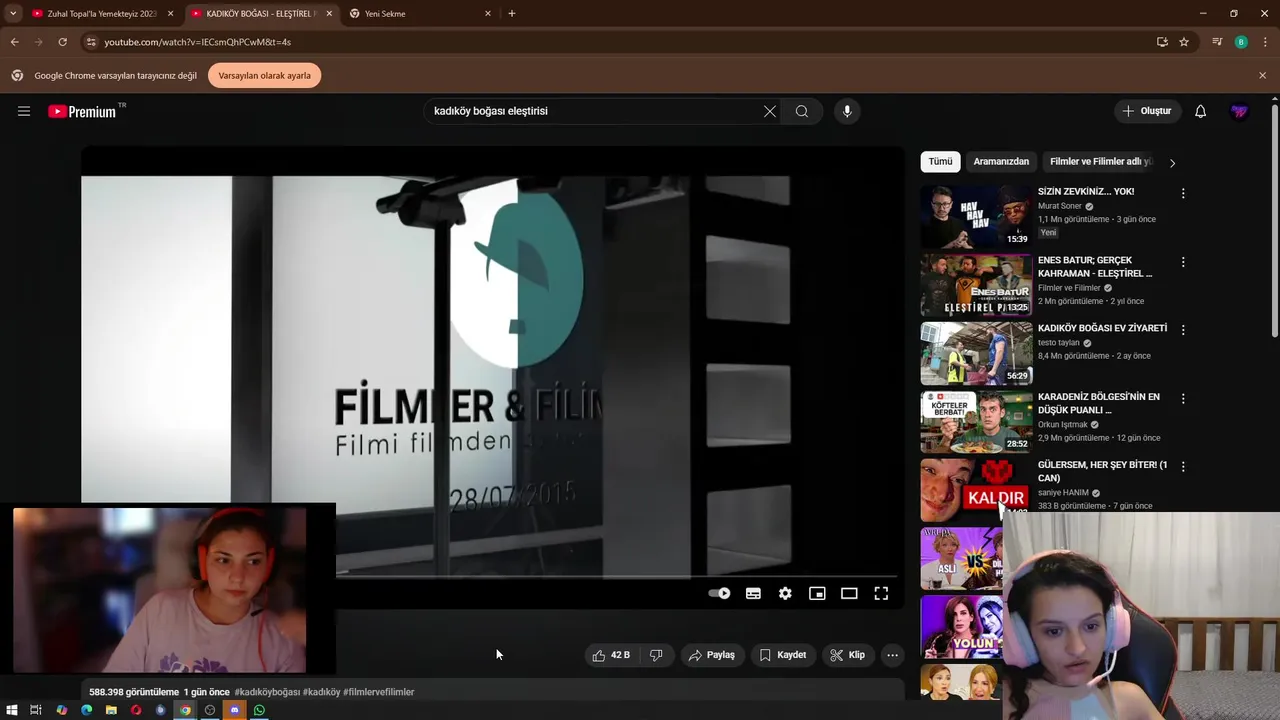View site information icon in address bar
1280x720 pixels.
(x=90, y=42)
